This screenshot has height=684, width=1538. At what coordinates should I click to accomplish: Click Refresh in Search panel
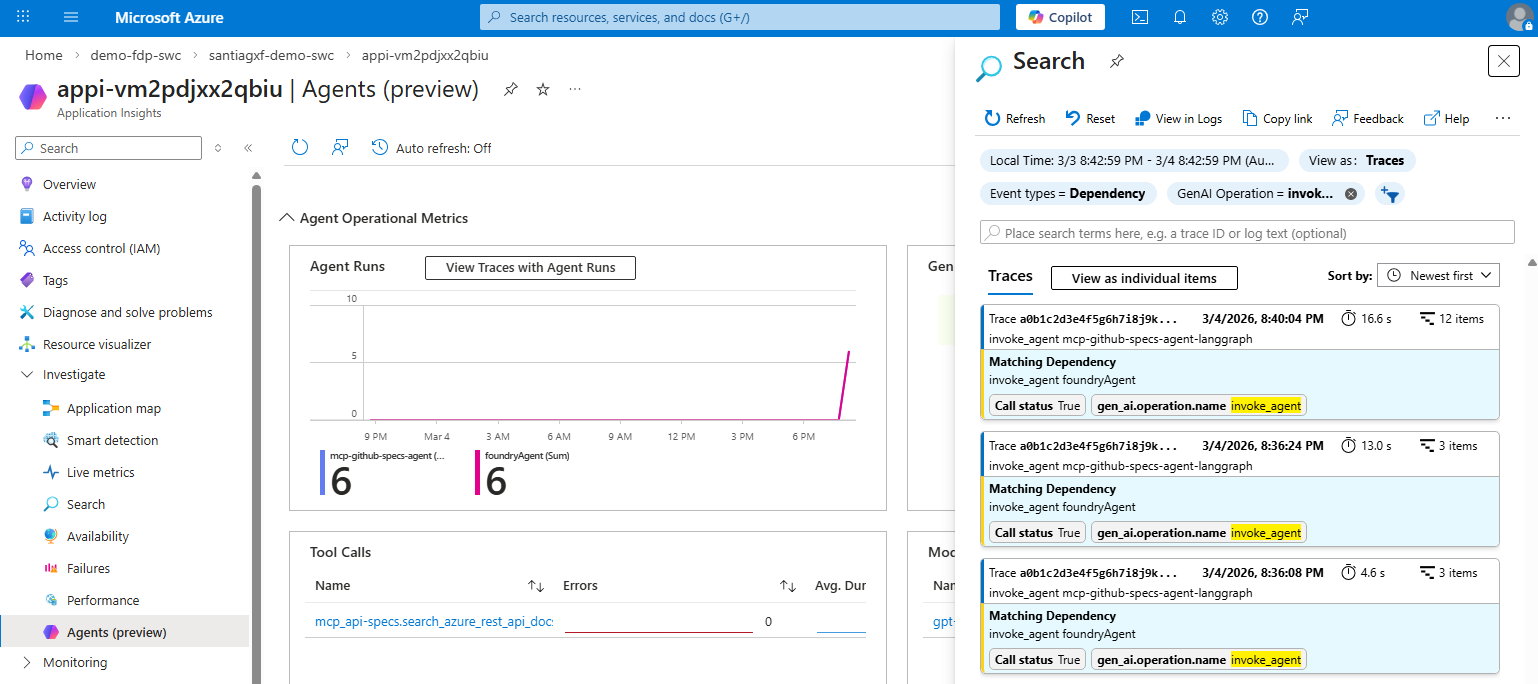(x=1014, y=118)
